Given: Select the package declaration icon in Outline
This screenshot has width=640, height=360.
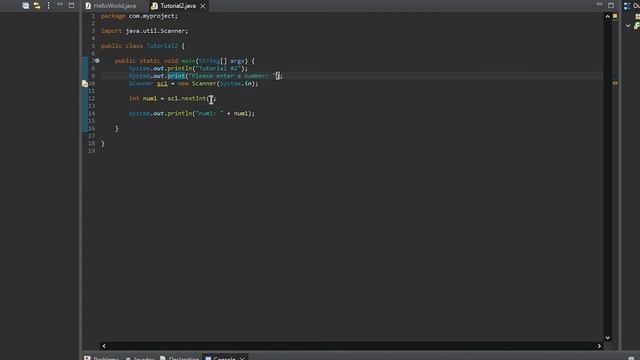Looking at the screenshot, I should (x=637, y=17).
